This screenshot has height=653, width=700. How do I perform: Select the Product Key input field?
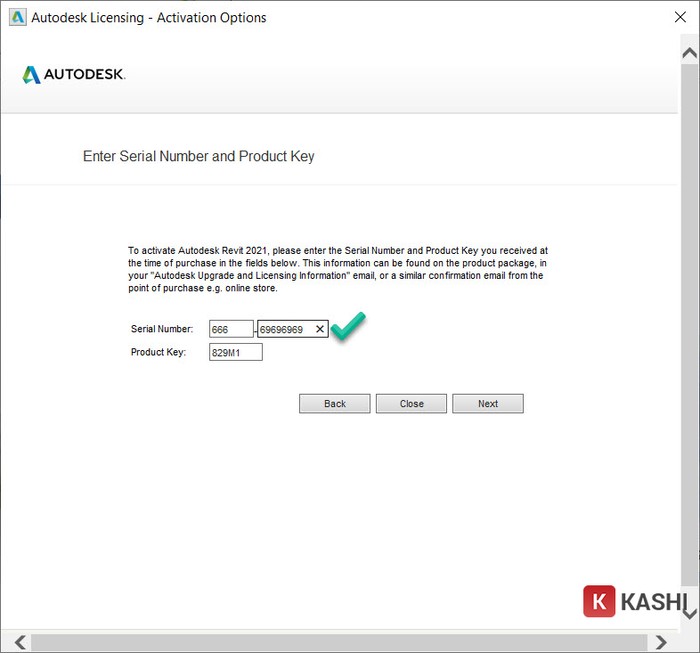point(235,352)
